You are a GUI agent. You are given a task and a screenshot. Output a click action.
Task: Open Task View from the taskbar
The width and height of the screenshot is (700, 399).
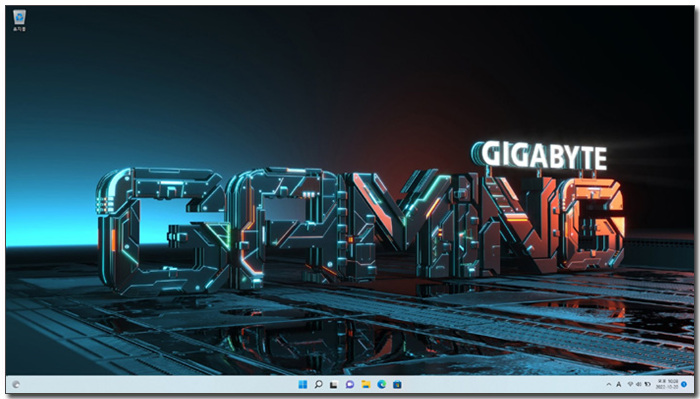333,384
